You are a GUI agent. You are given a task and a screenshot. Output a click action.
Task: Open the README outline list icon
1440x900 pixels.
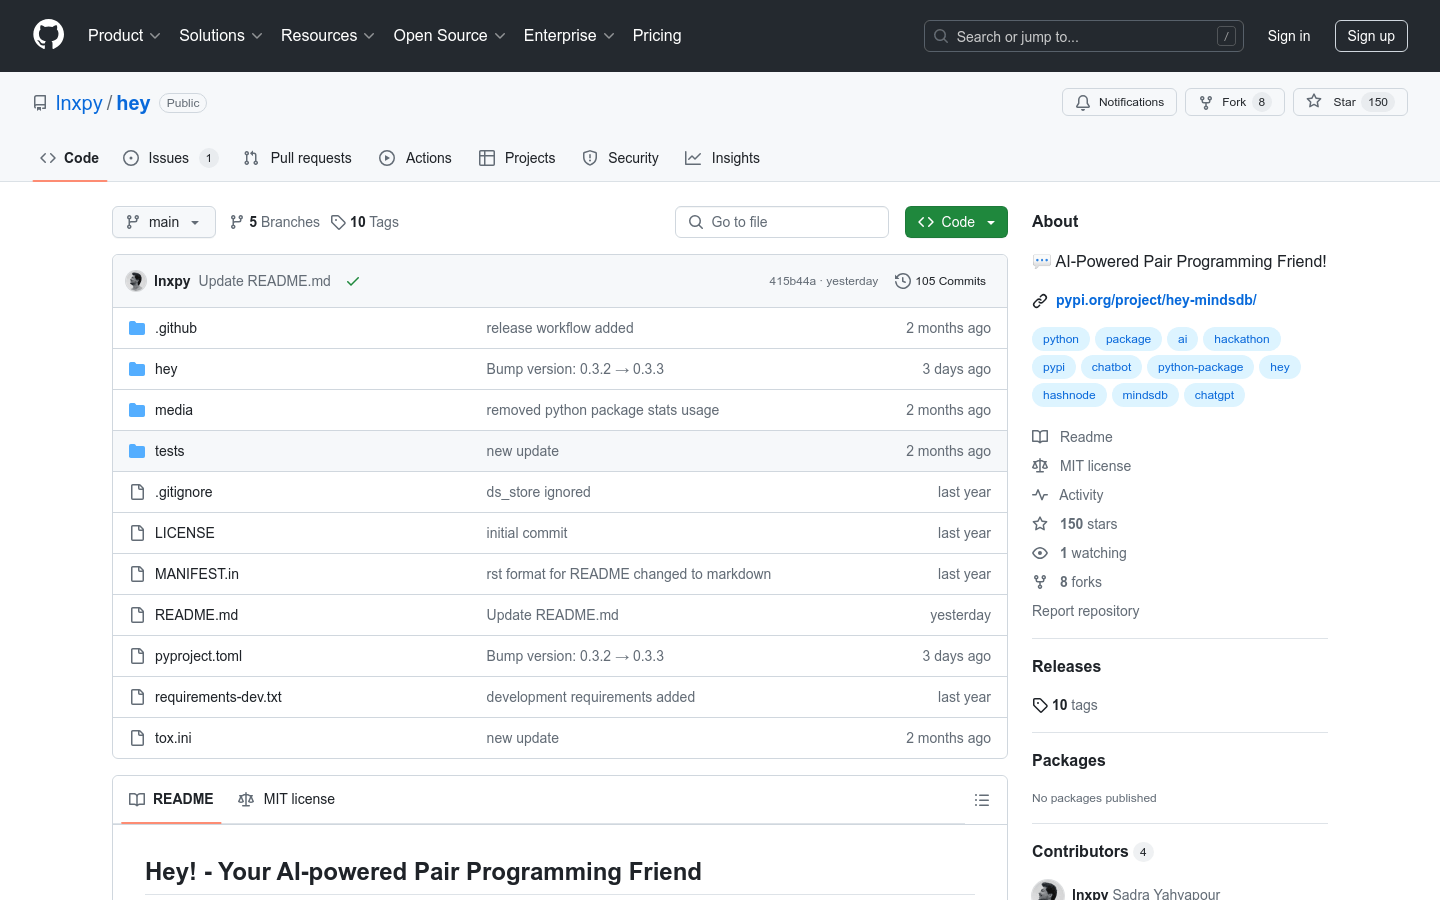tap(981, 800)
